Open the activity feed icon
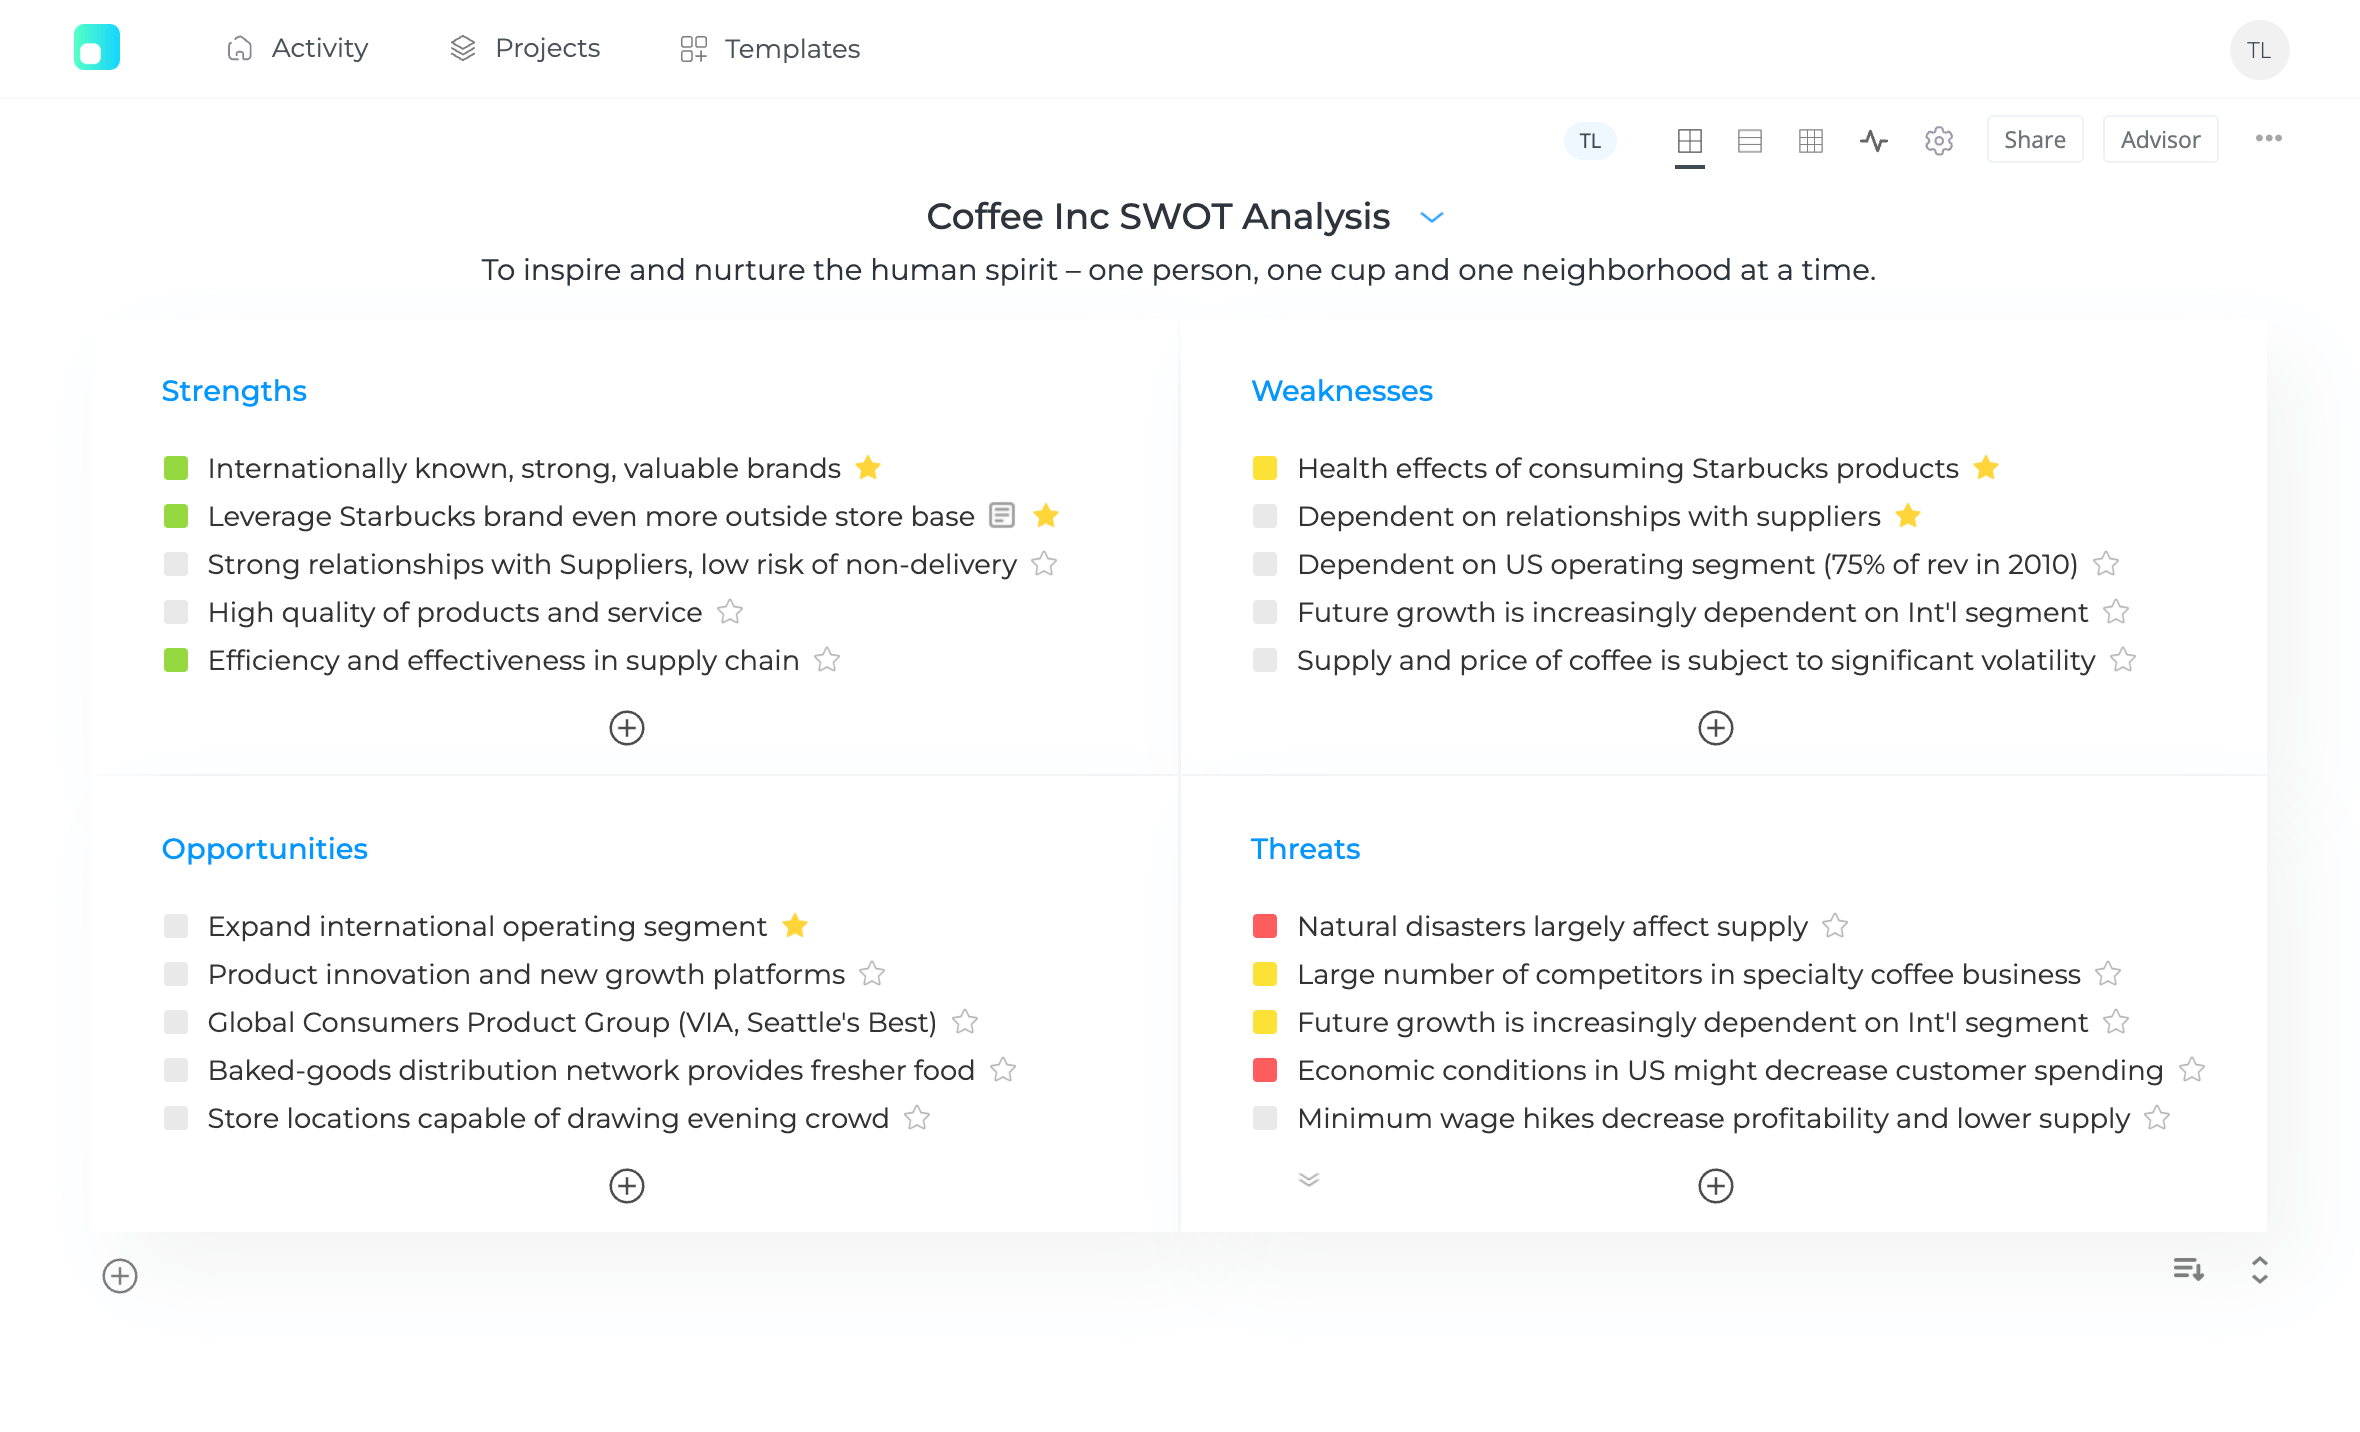Screen dimensions: 2360x1432 click(1874, 141)
